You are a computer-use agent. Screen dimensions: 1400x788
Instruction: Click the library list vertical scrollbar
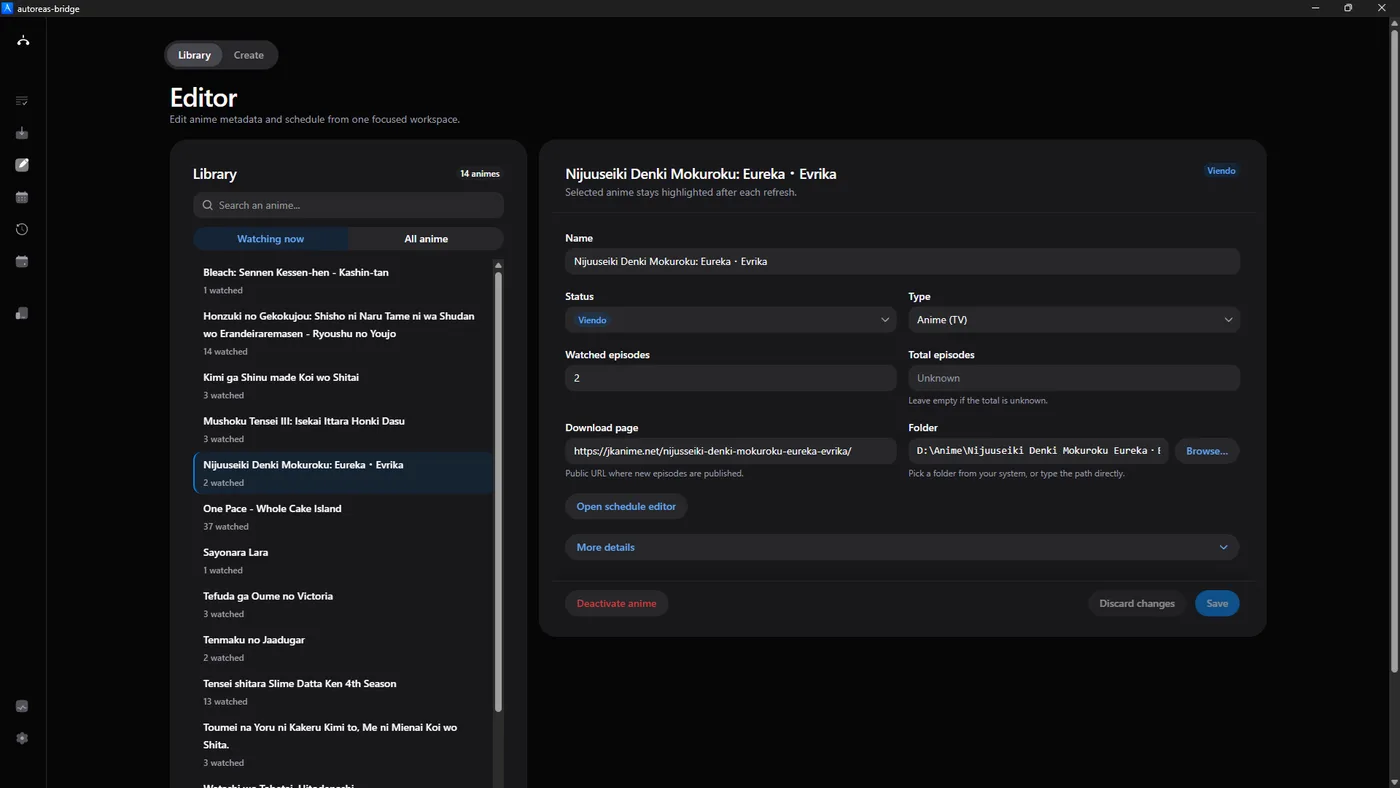click(x=498, y=491)
